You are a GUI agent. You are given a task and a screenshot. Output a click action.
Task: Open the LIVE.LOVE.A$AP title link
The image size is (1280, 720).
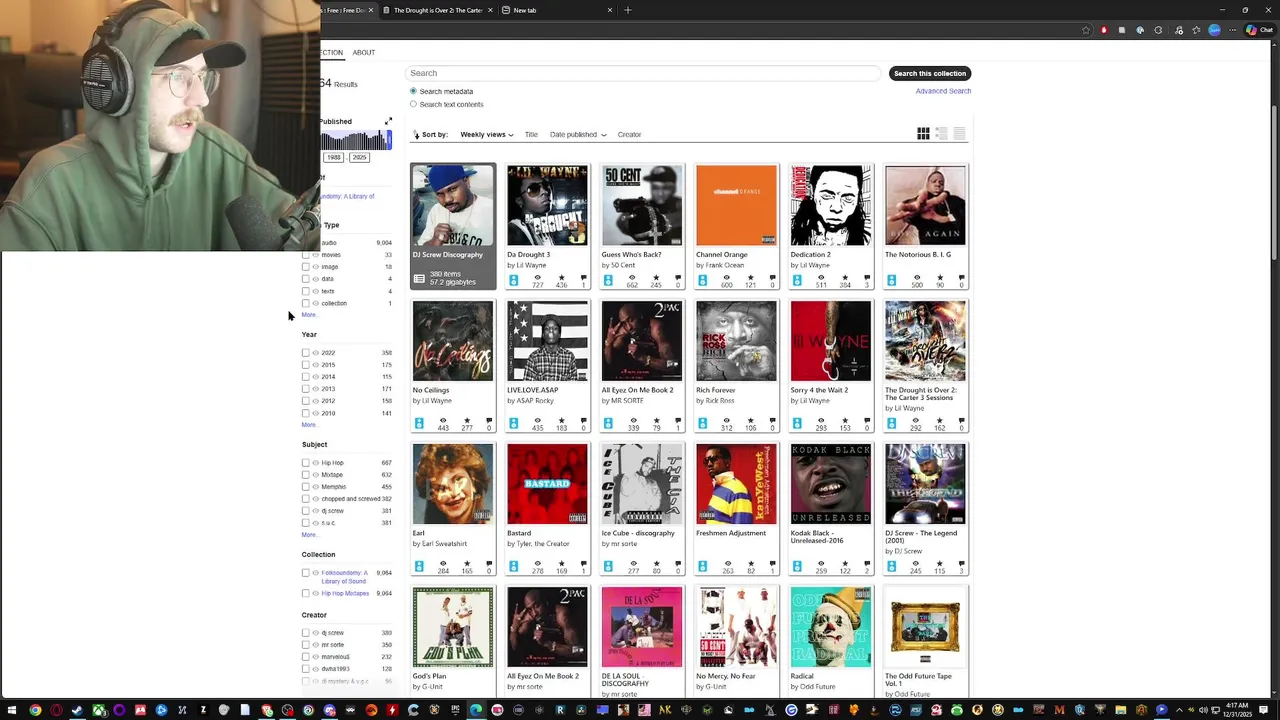click(x=532, y=390)
